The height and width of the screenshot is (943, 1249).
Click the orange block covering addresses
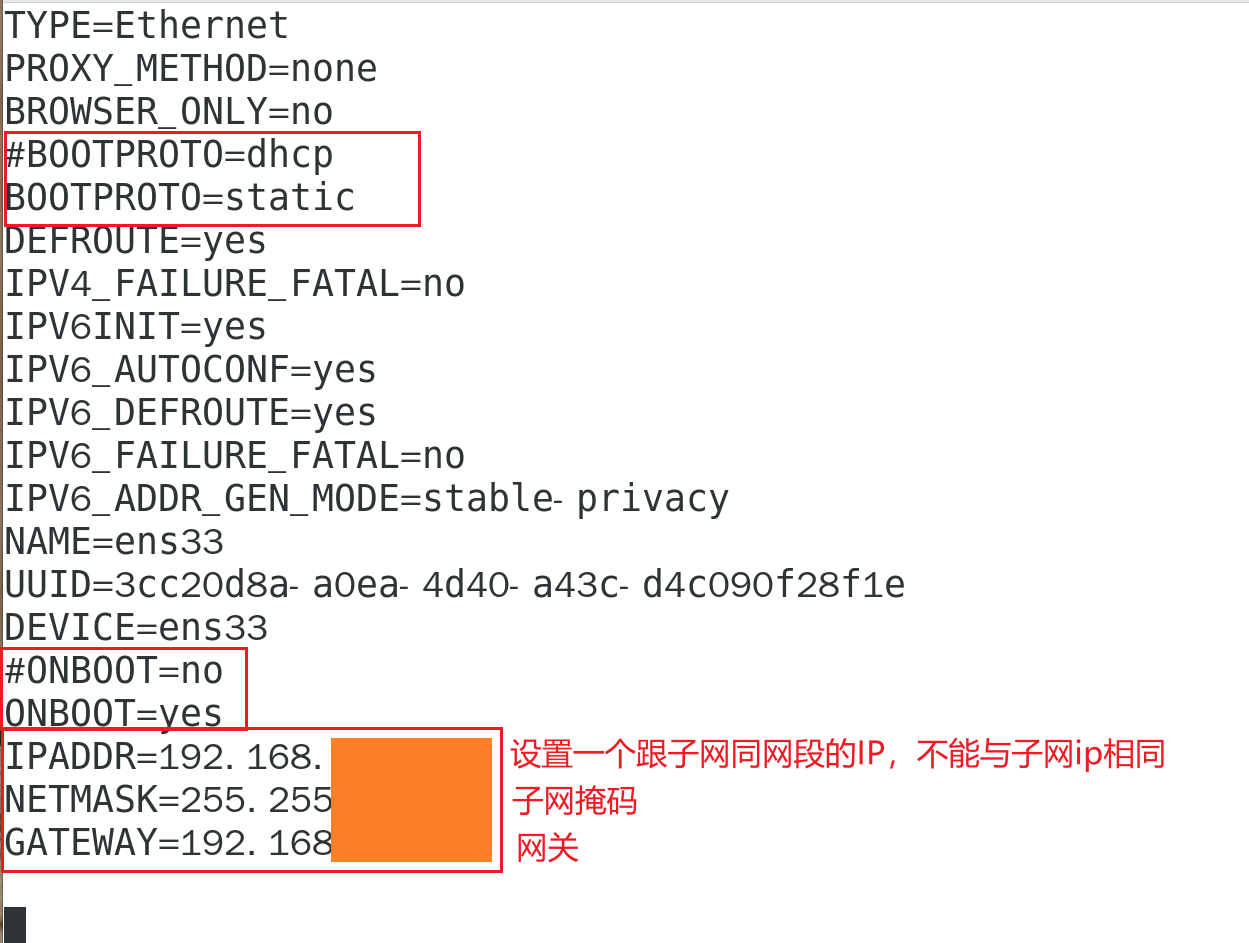click(411, 800)
